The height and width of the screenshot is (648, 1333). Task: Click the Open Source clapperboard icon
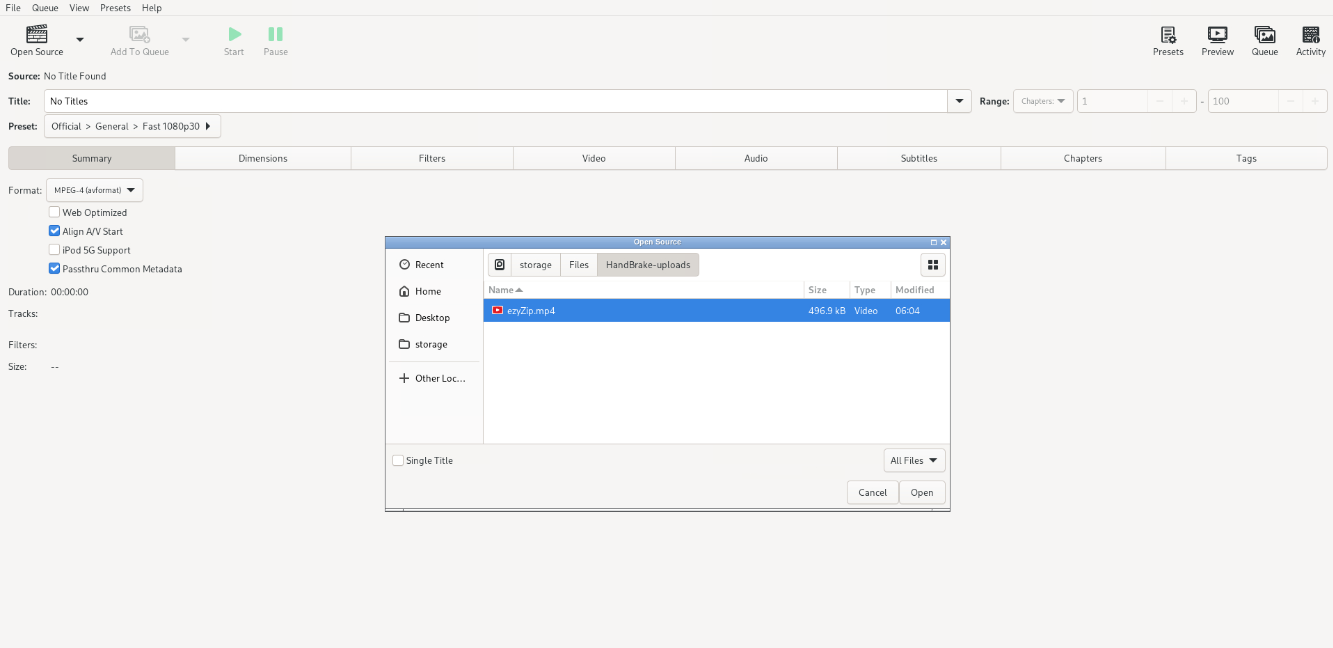click(36, 35)
